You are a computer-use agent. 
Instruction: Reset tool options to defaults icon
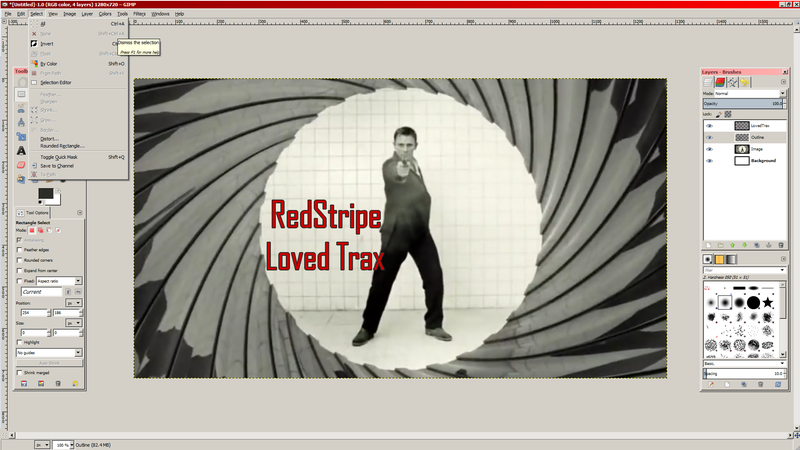[76, 384]
